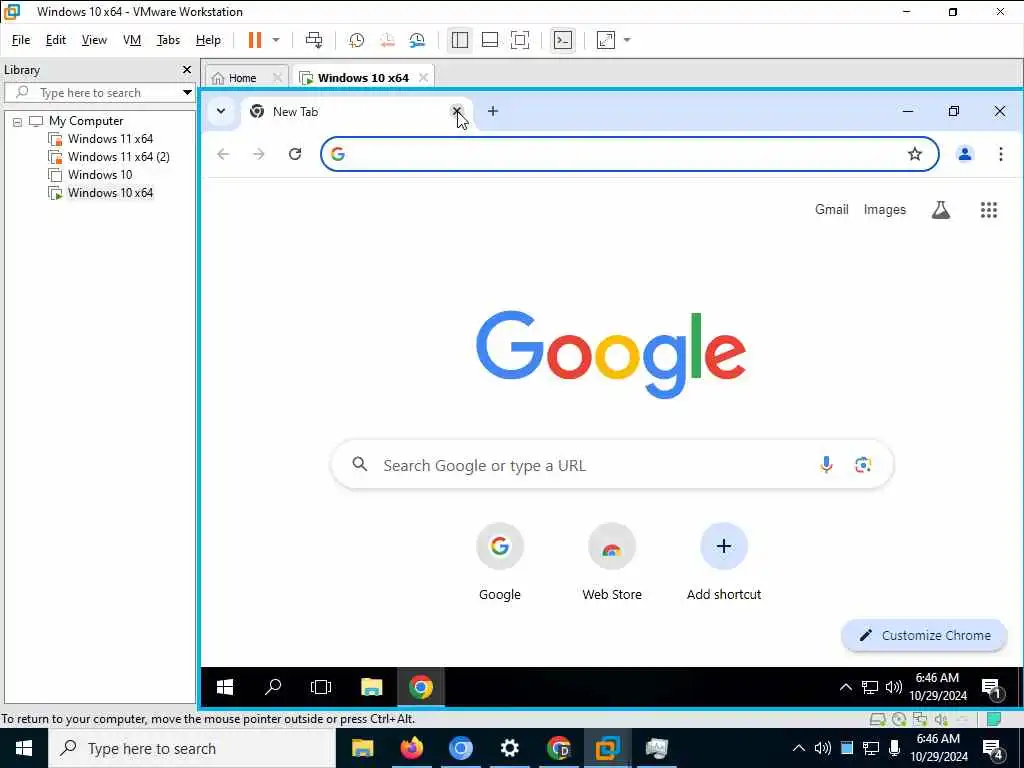Close the Library panel

click(x=187, y=69)
